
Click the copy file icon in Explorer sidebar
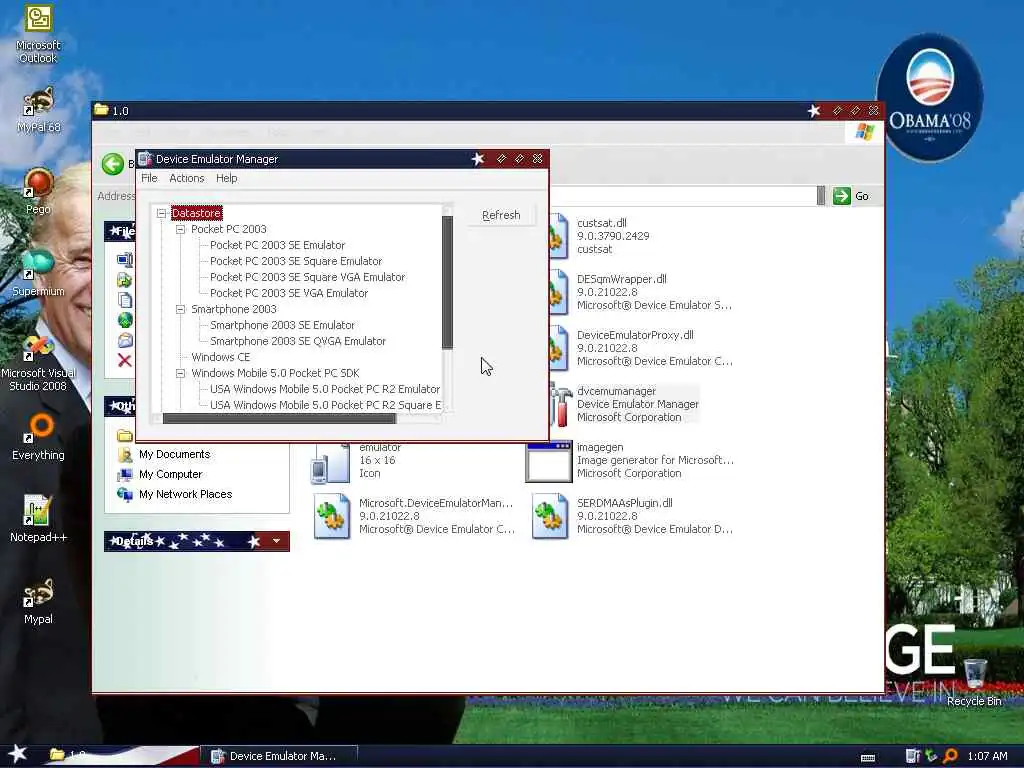coord(125,300)
